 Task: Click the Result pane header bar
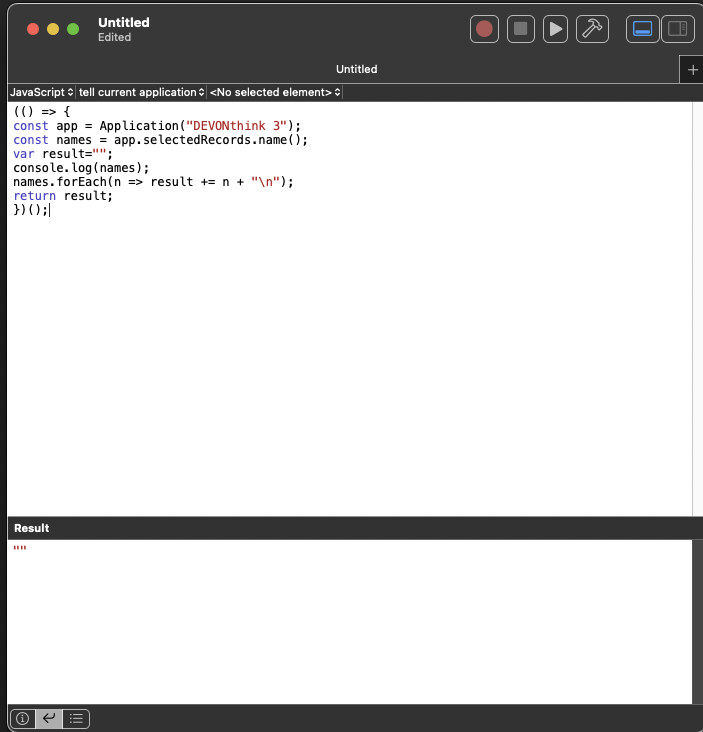[350, 528]
